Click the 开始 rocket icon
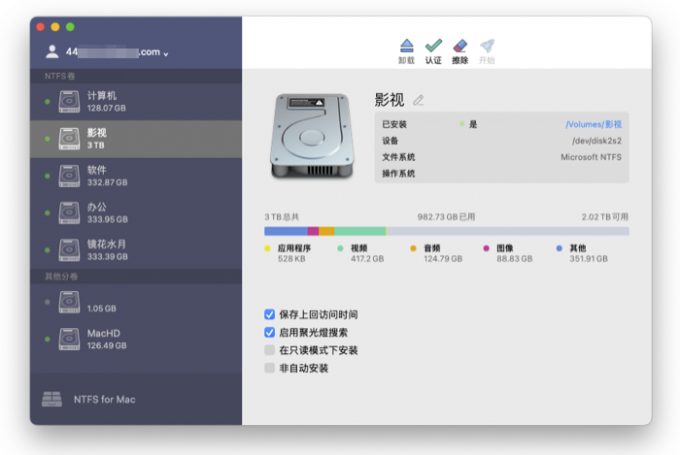Viewport: 680px width, 455px height. pos(487,46)
